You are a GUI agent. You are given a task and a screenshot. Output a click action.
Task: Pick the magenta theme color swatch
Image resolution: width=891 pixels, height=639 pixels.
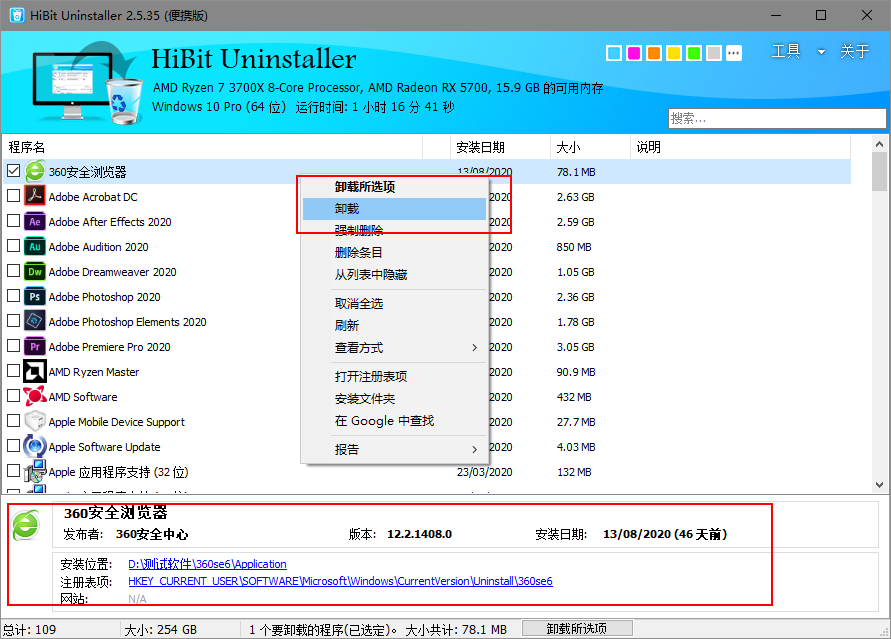634,53
